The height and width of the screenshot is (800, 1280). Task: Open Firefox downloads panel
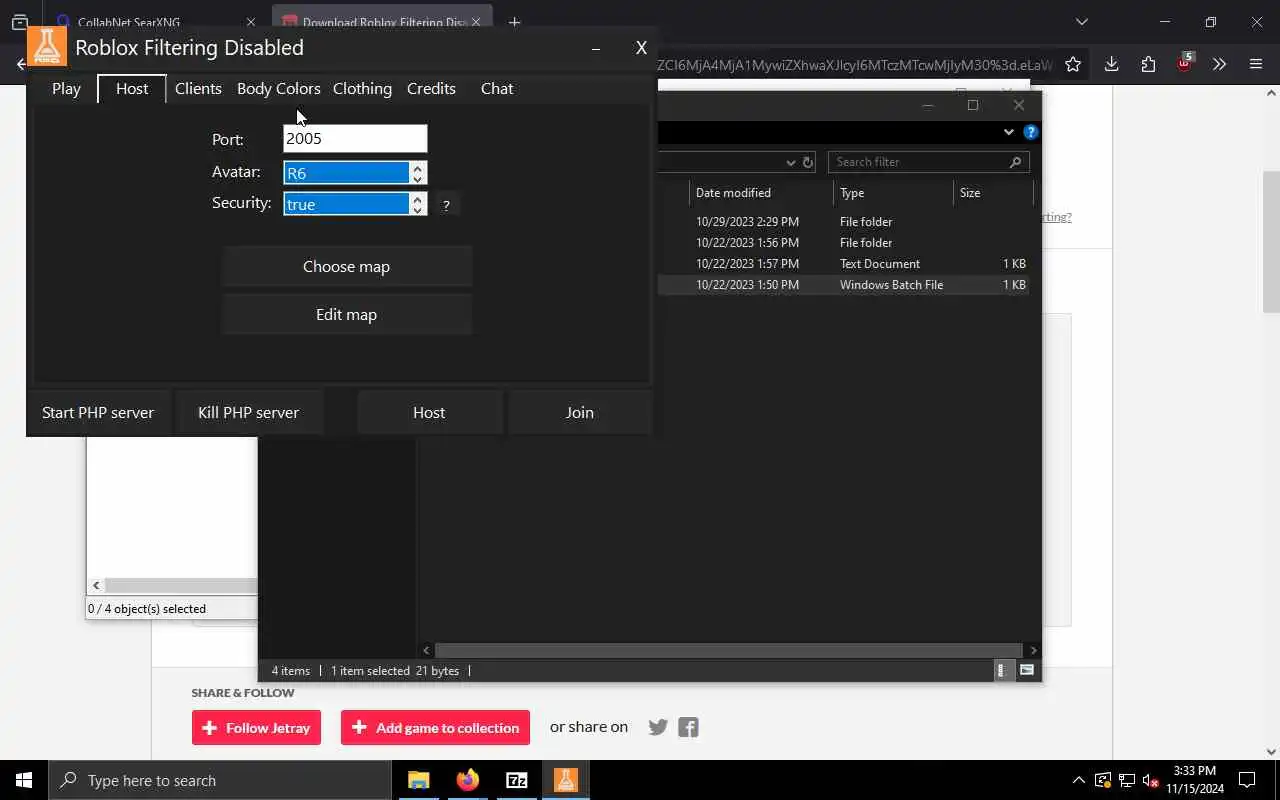click(x=1111, y=64)
